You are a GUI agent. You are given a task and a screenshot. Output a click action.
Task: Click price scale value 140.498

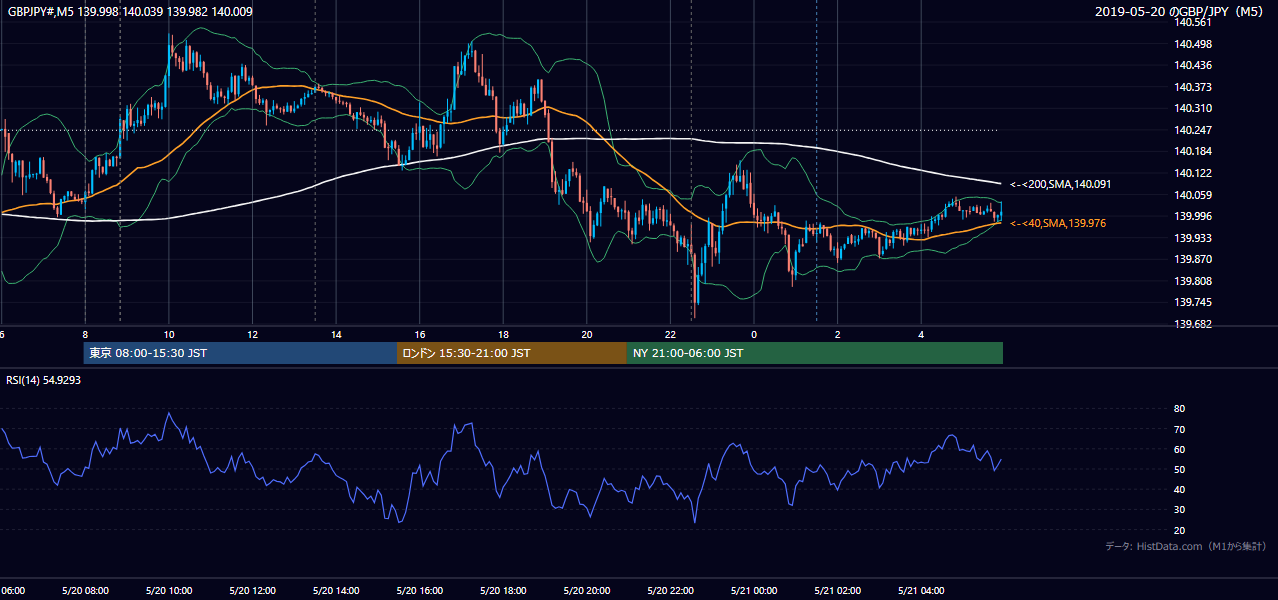click(1195, 44)
